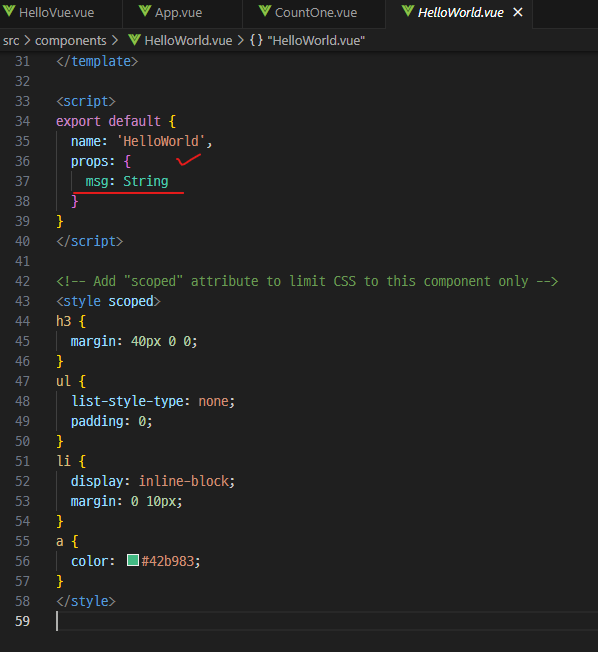Click the '</style>' closing tag
The height and width of the screenshot is (652, 598).
pos(86,601)
